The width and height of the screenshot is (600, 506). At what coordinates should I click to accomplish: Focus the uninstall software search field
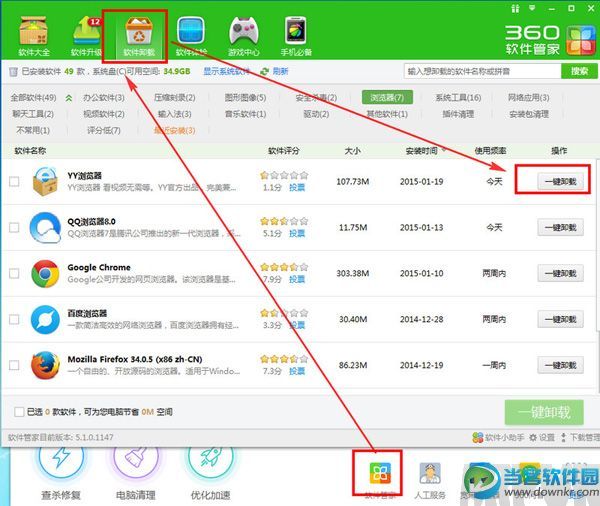point(483,71)
